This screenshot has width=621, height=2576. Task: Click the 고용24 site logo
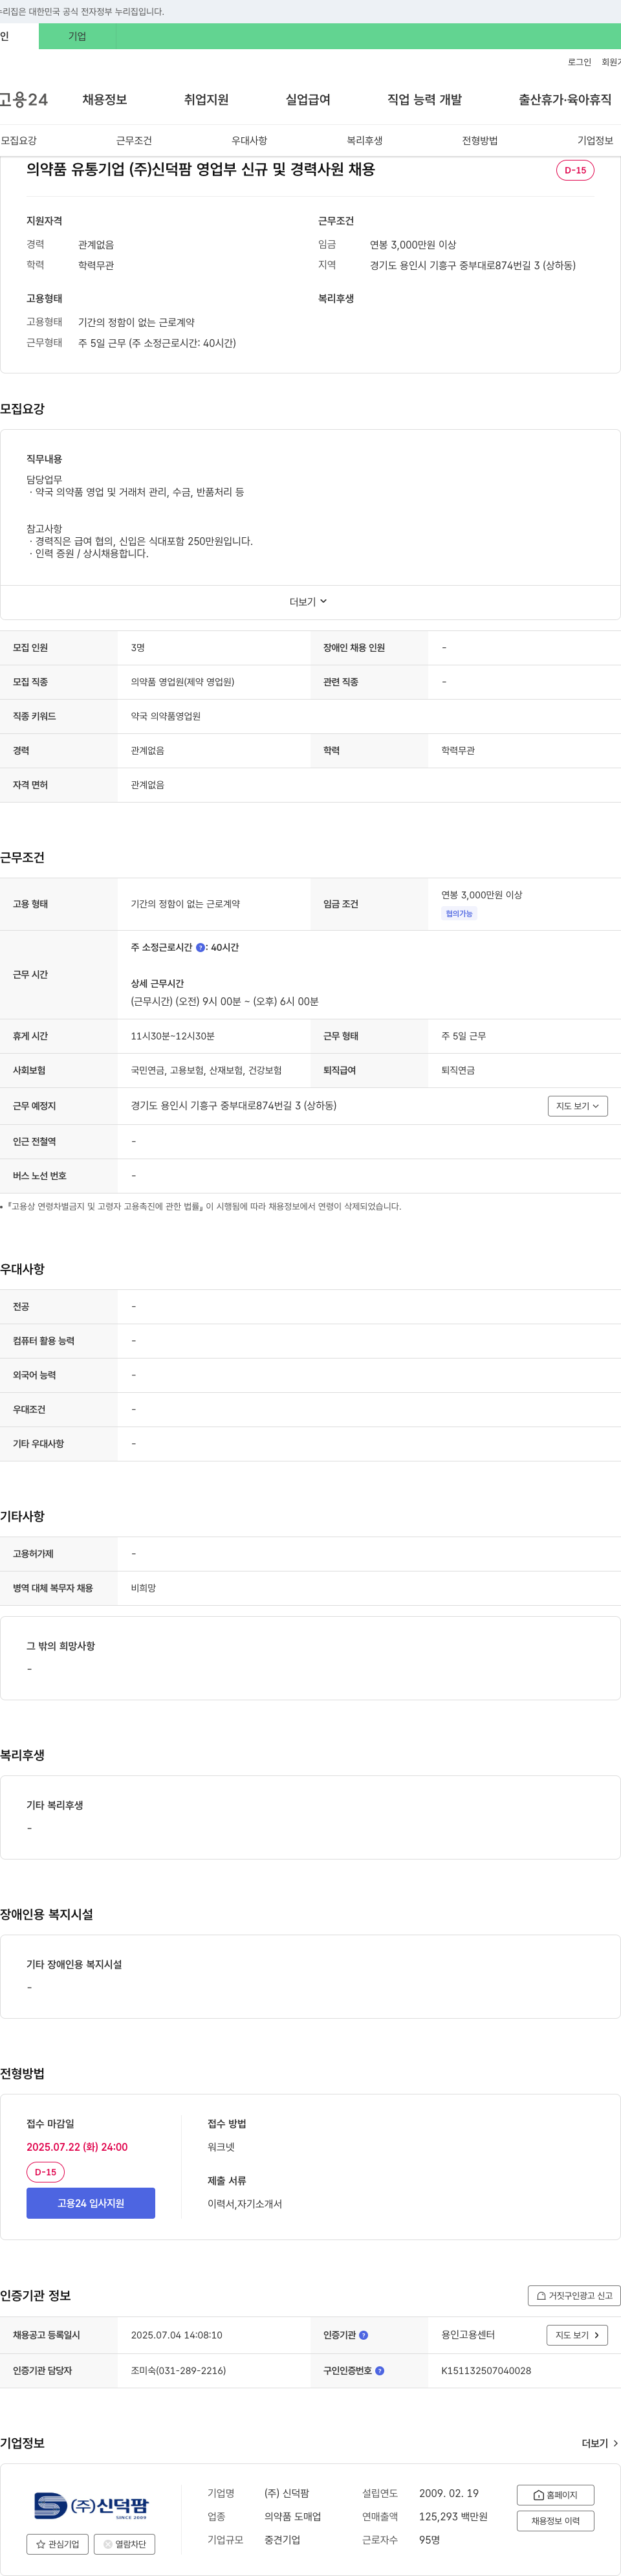24,99
